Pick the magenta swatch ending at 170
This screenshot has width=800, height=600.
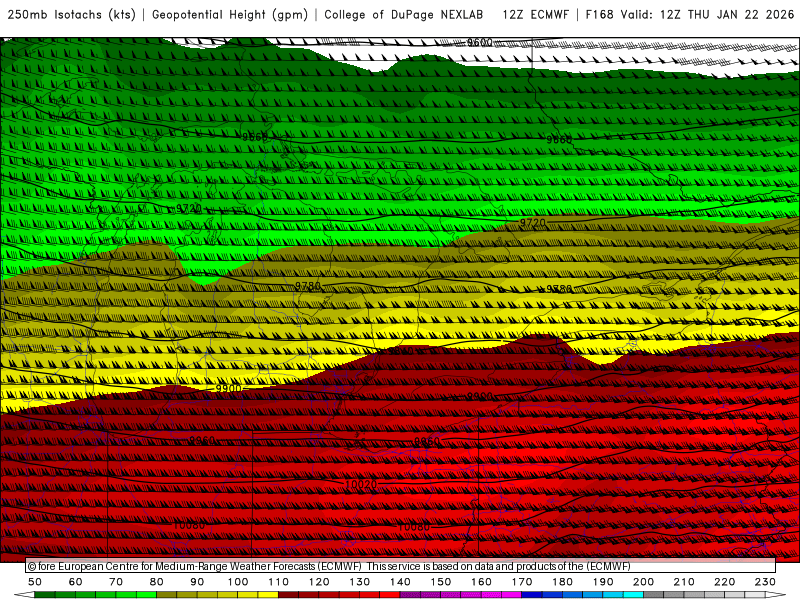tap(511, 594)
